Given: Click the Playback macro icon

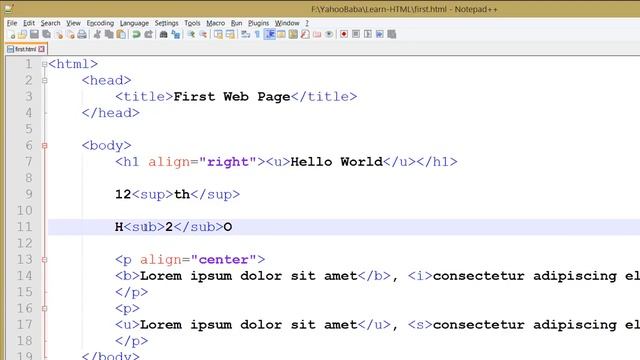Looking at the screenshot, I should (368, 34).
